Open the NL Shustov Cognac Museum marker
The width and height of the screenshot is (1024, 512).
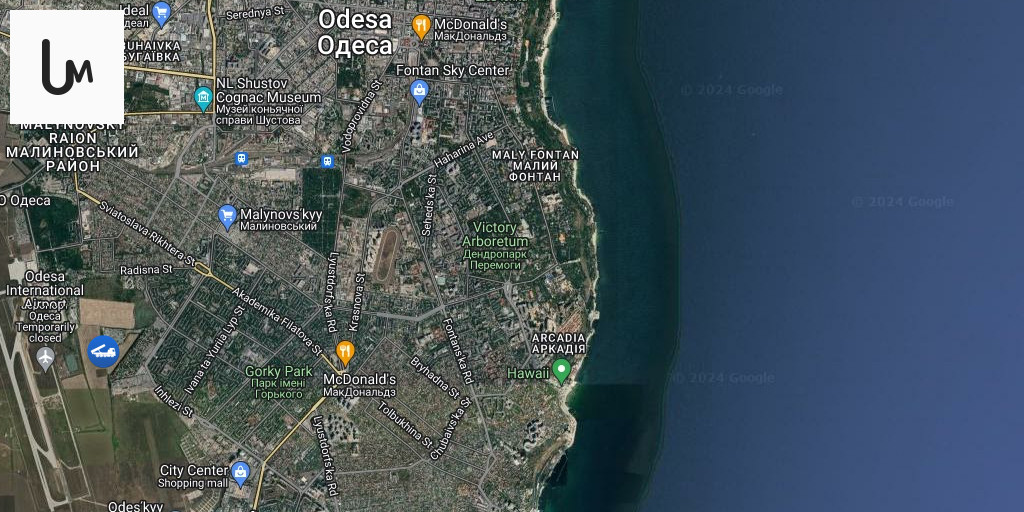pos(204,99)
